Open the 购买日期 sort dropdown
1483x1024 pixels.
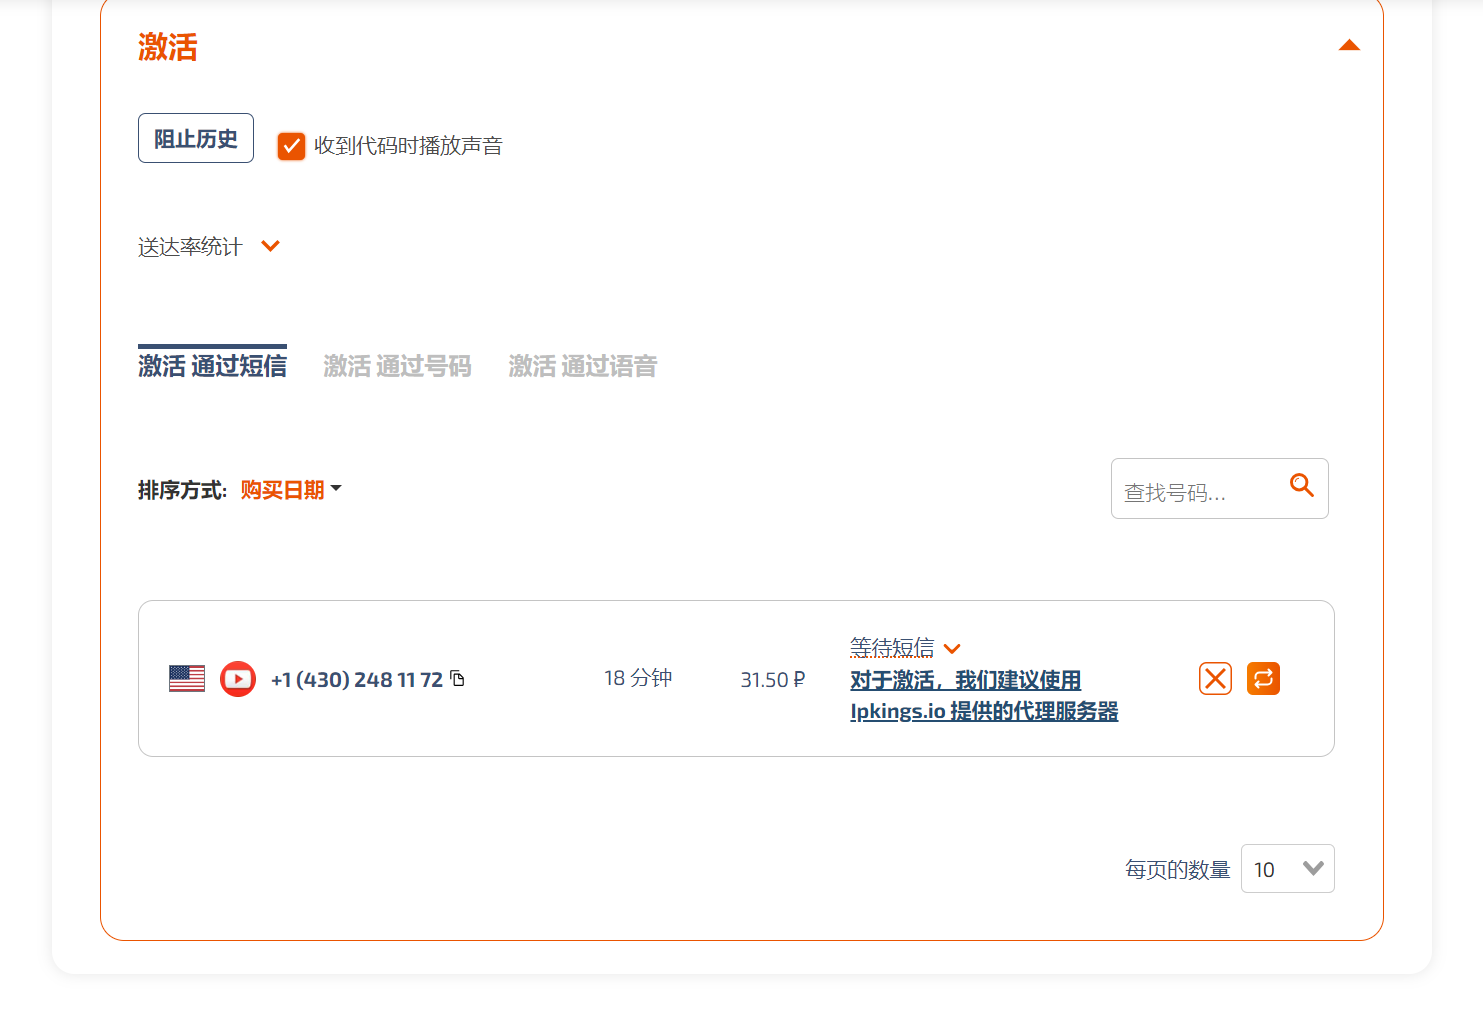pyautogui.click(x=291, y=490)
